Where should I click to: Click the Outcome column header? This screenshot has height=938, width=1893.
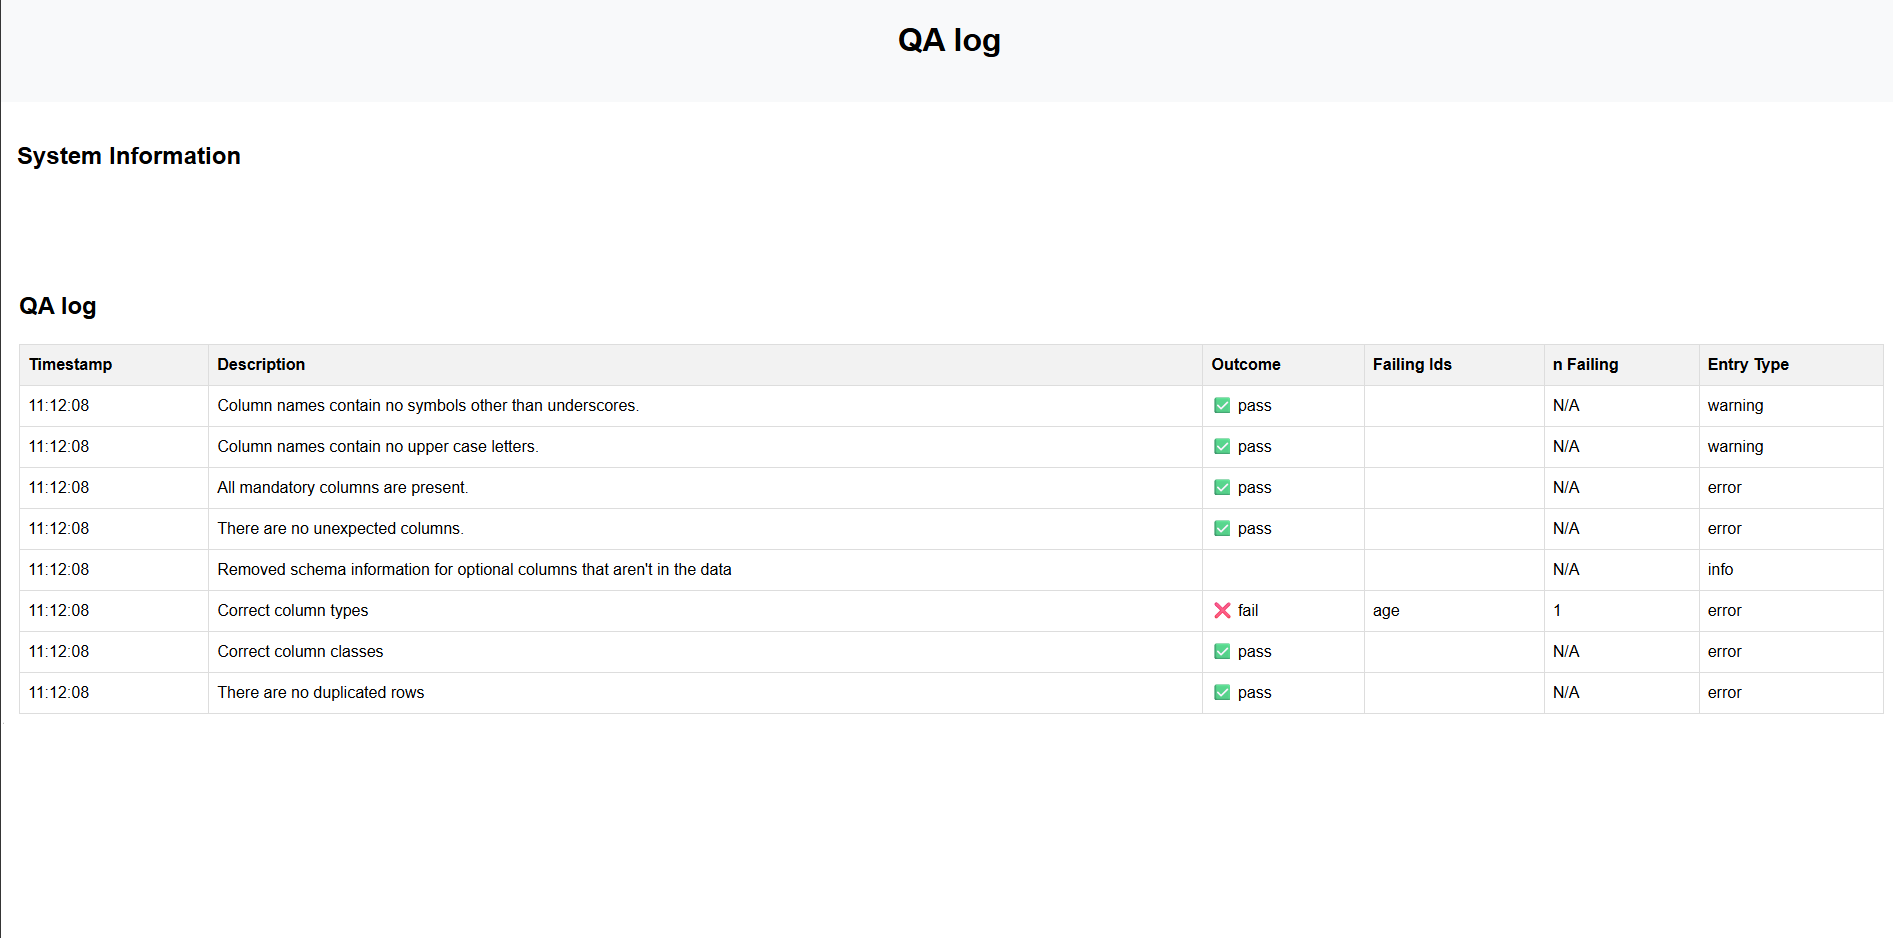pos(1245,364)
